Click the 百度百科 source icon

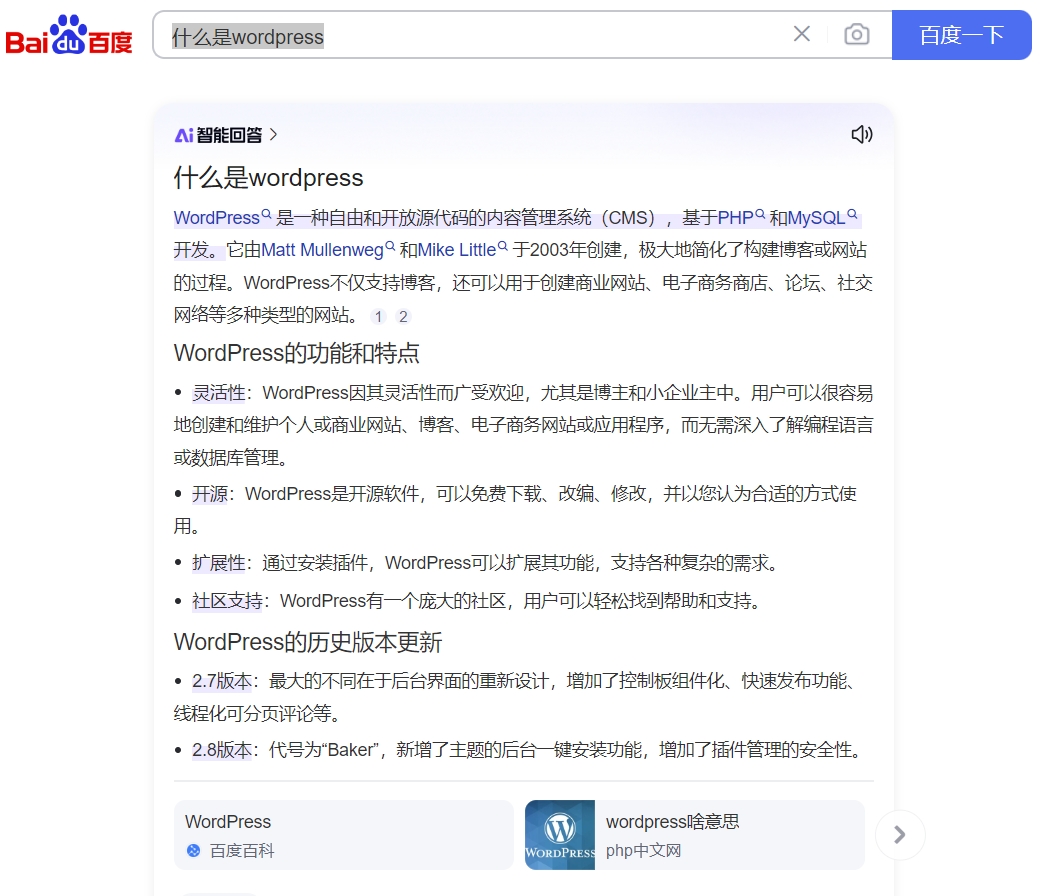click(193, 851)
